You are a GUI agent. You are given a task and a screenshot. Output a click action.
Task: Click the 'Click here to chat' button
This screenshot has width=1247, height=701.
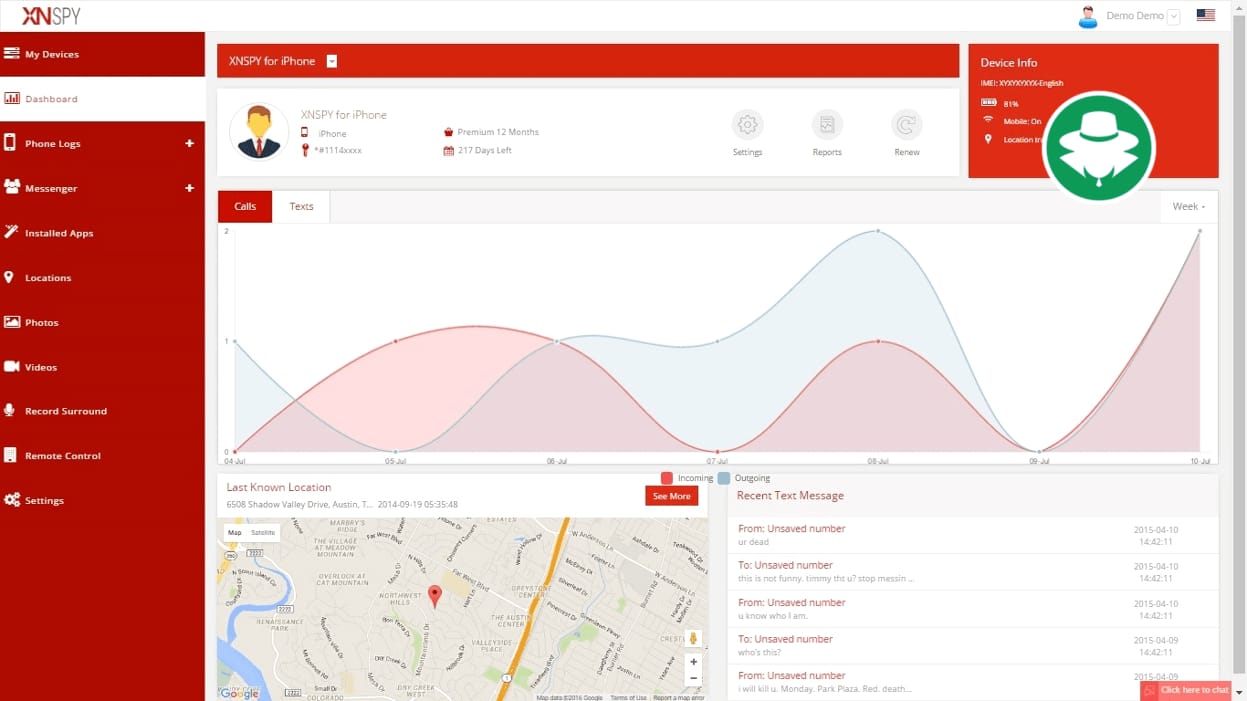tap(1187, 690)
